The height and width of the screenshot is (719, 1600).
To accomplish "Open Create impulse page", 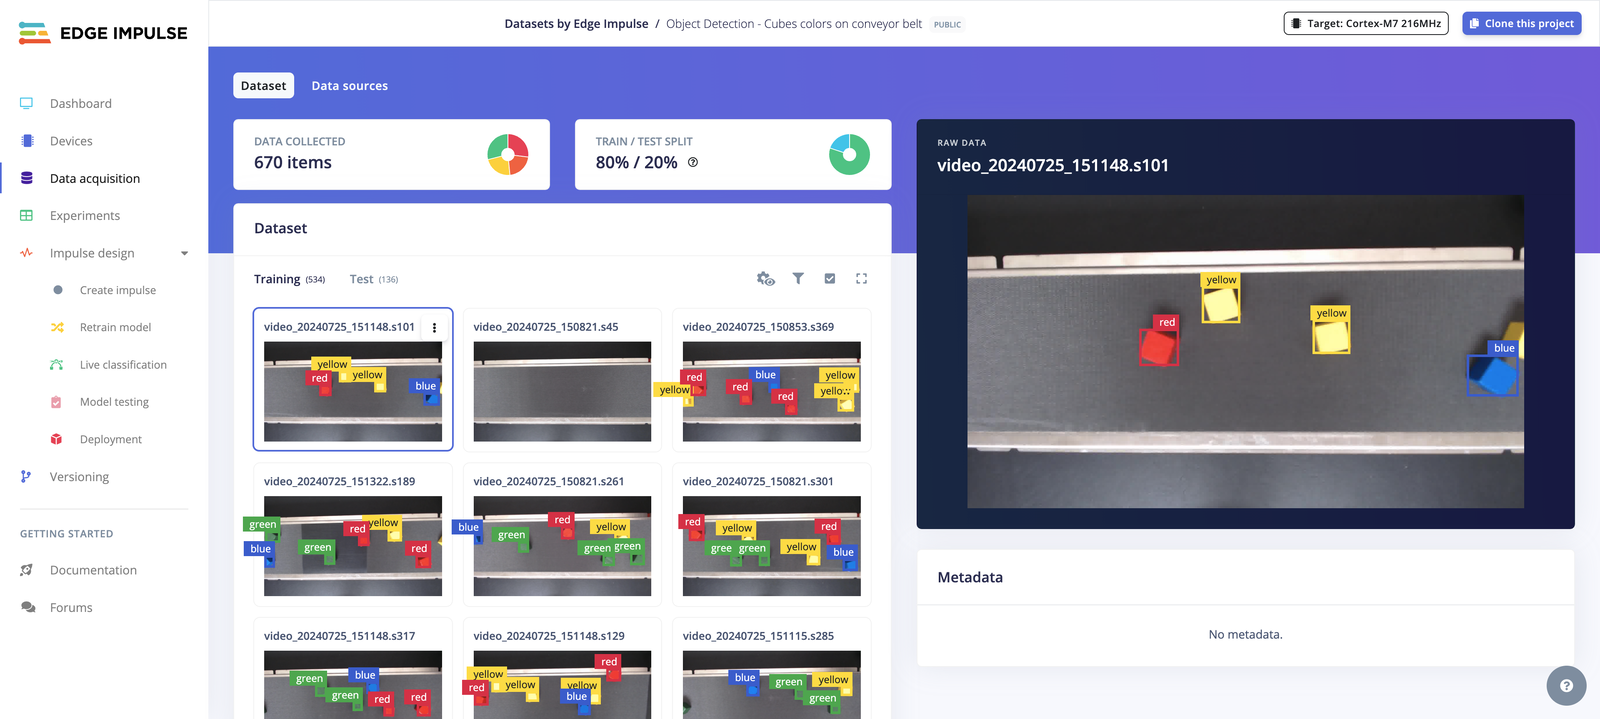I will click(118, 290).
